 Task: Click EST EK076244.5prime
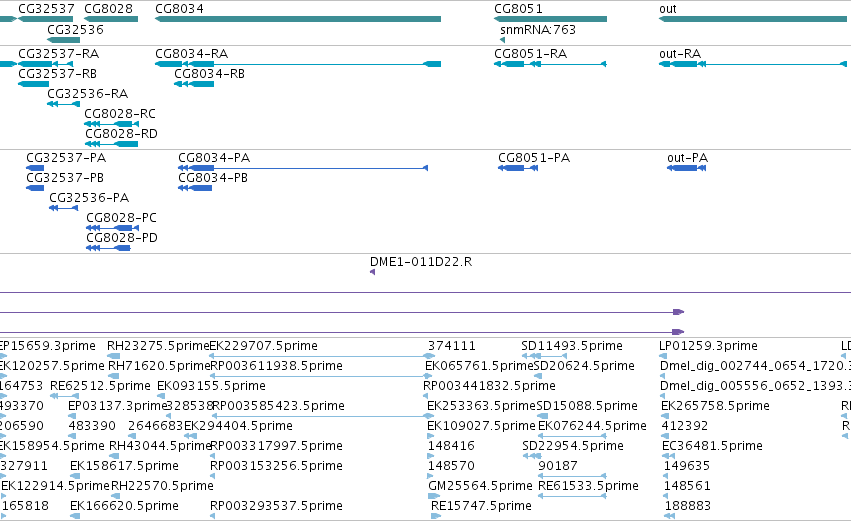click(x=592, y=426)
